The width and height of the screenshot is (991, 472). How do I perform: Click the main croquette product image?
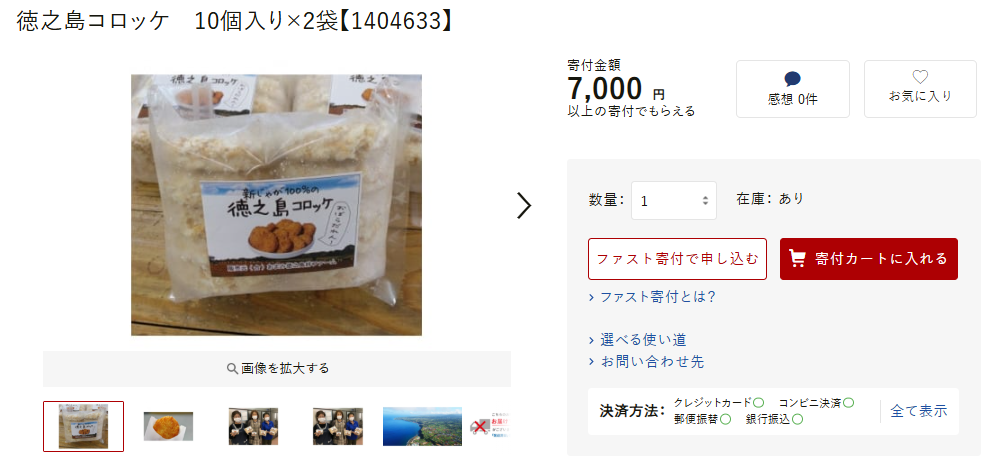[x=276, y=205]
